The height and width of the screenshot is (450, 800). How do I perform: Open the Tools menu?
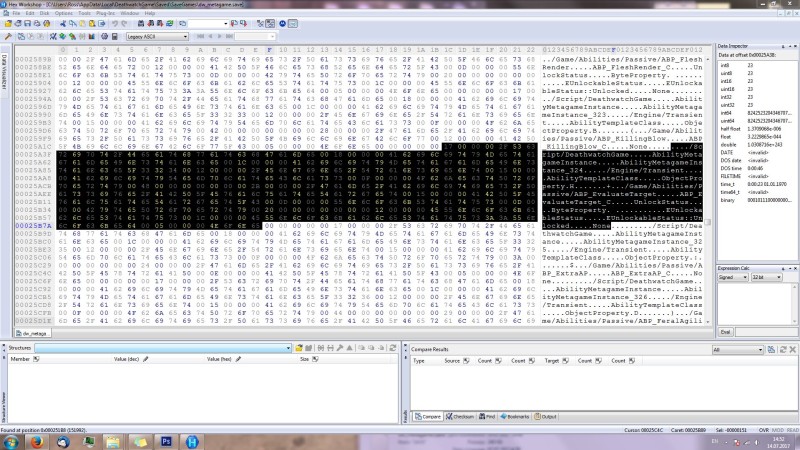[x=85, y=13]
